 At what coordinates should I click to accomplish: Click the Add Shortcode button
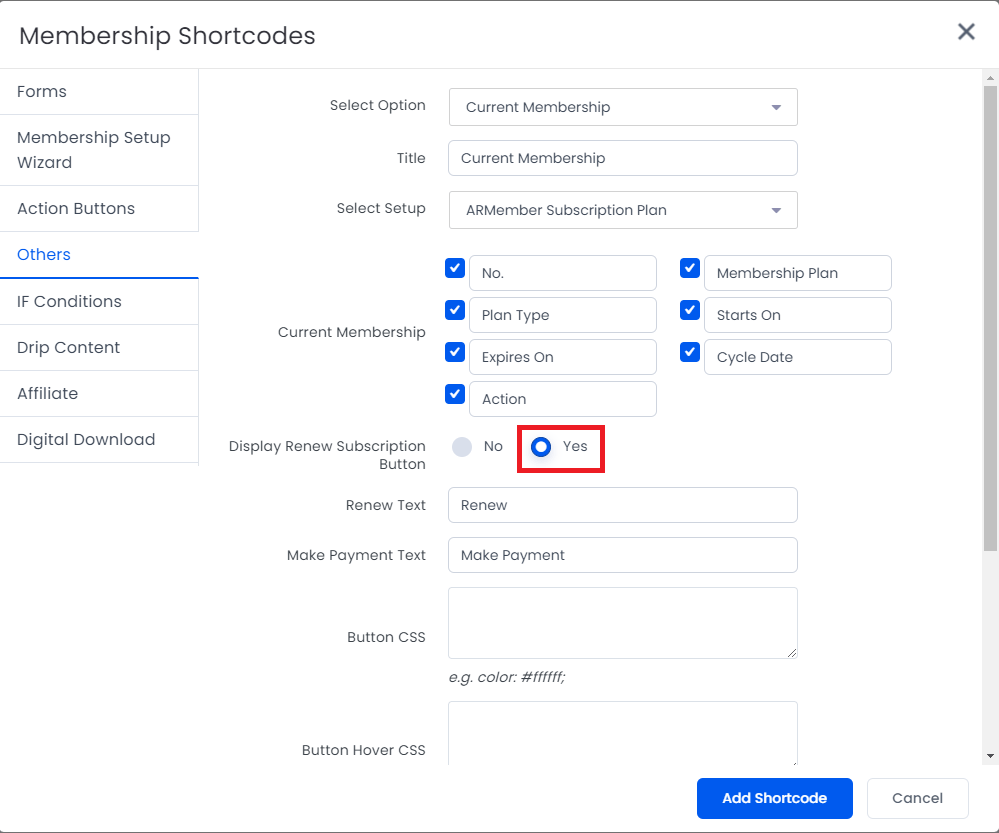coord(775,798)
